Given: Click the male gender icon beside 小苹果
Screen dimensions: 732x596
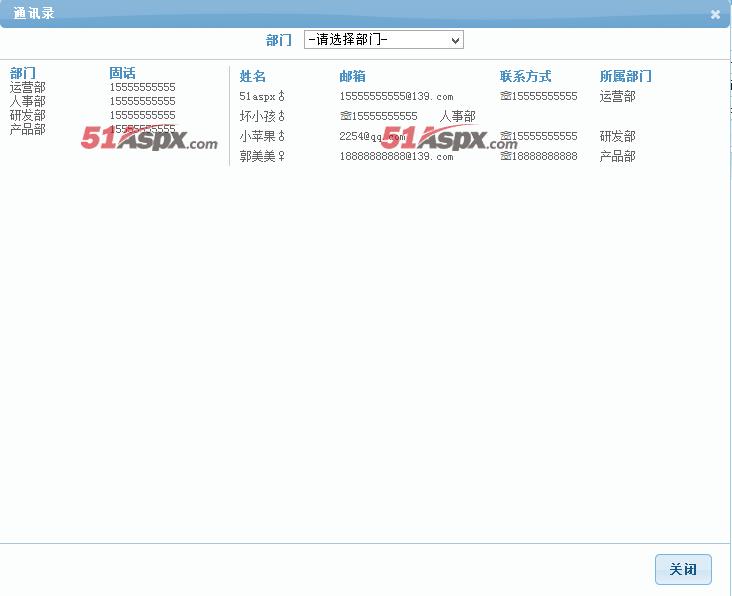Looking at the screenshot, I should tap(281, 136).
